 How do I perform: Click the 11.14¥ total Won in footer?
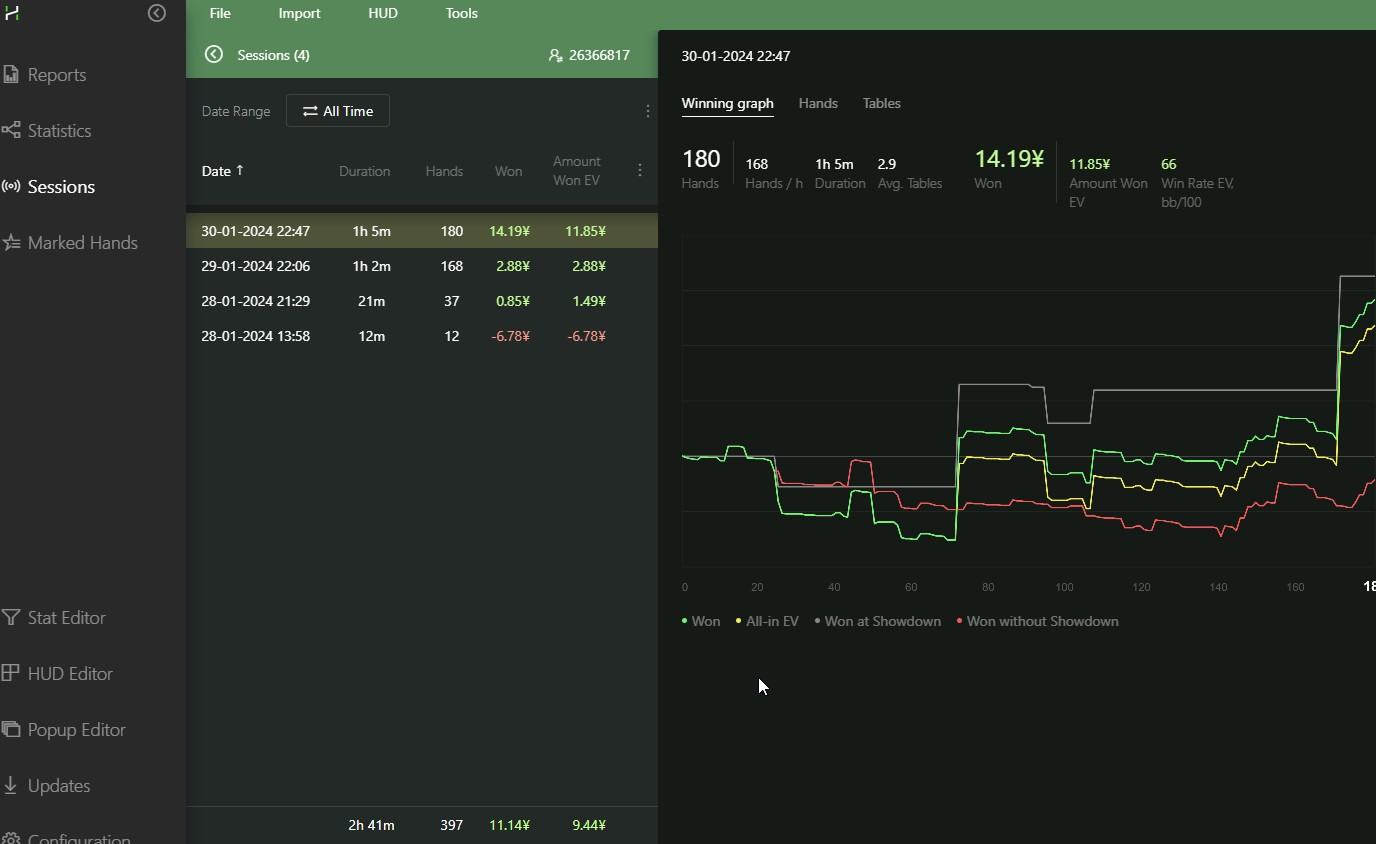pyautogui.click(x=510, y=825)
